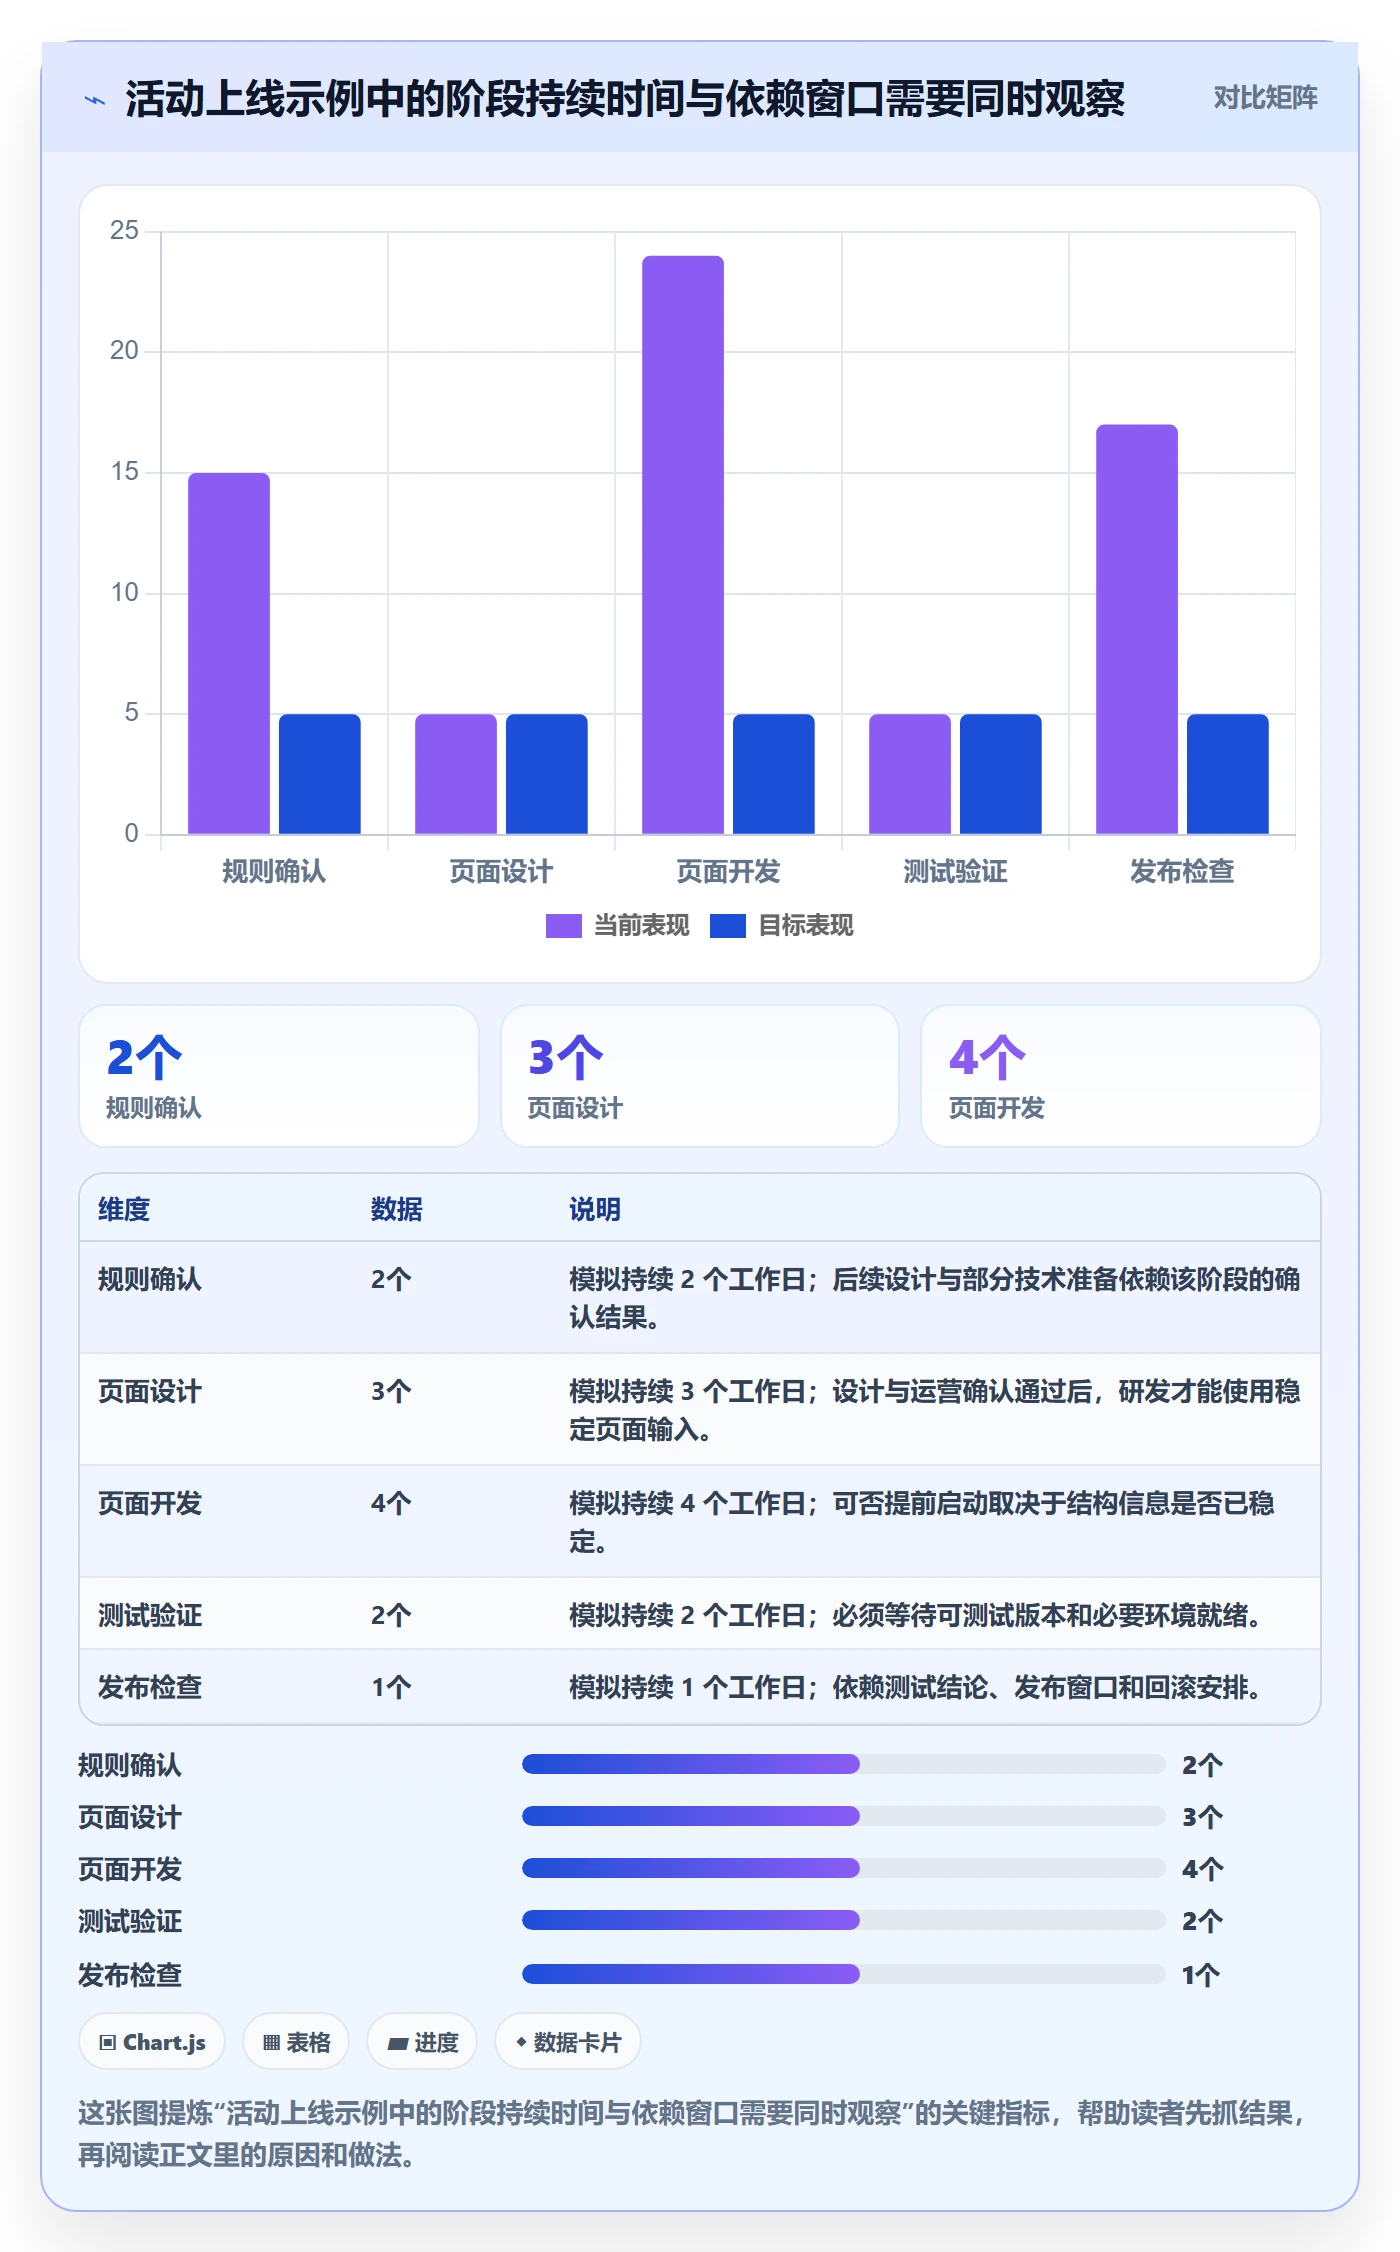This screenshot has height=2252, width=1400.
Task: Click the 测试验证 progress bar
Action: (x=843, y=1920)
